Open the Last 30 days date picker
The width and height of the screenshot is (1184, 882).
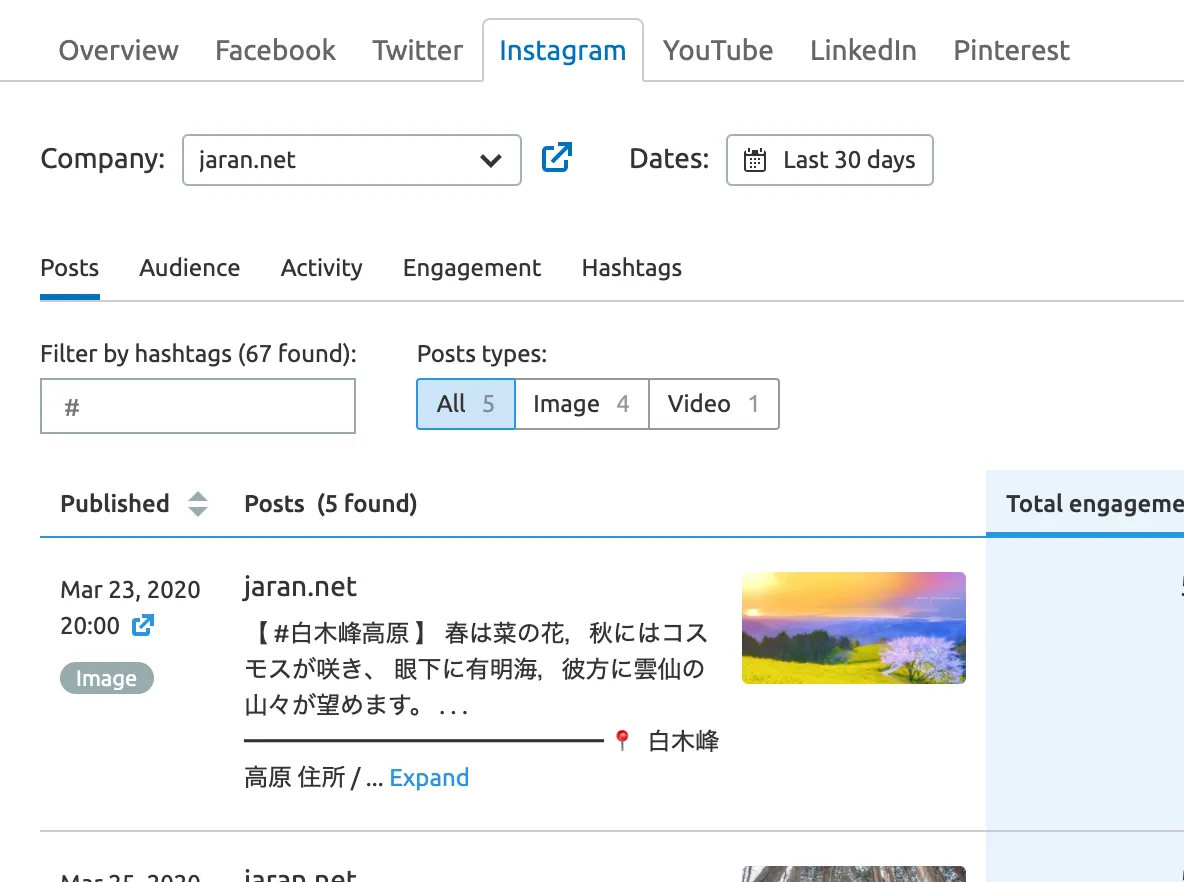pyautogui.click(x=830, y=160)
